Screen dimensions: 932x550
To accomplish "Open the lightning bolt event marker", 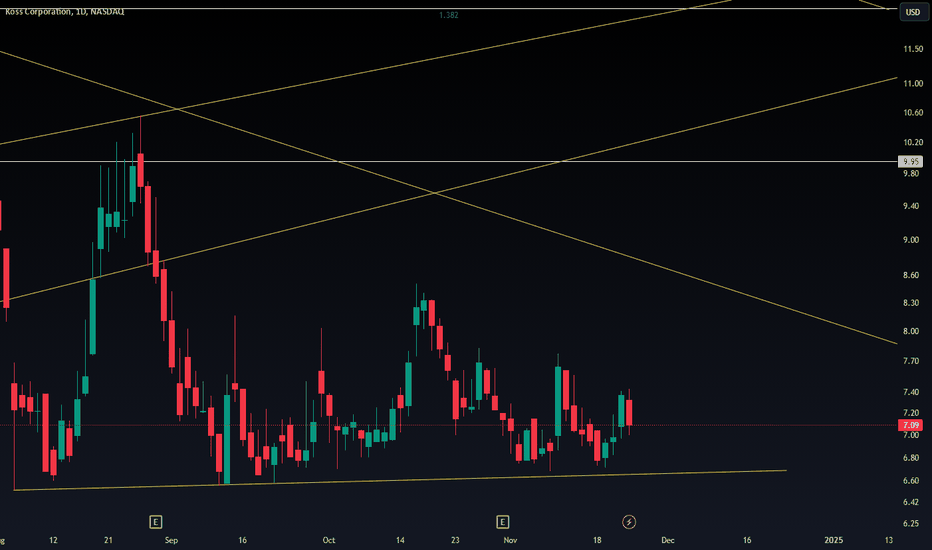I will pos(629,522).
